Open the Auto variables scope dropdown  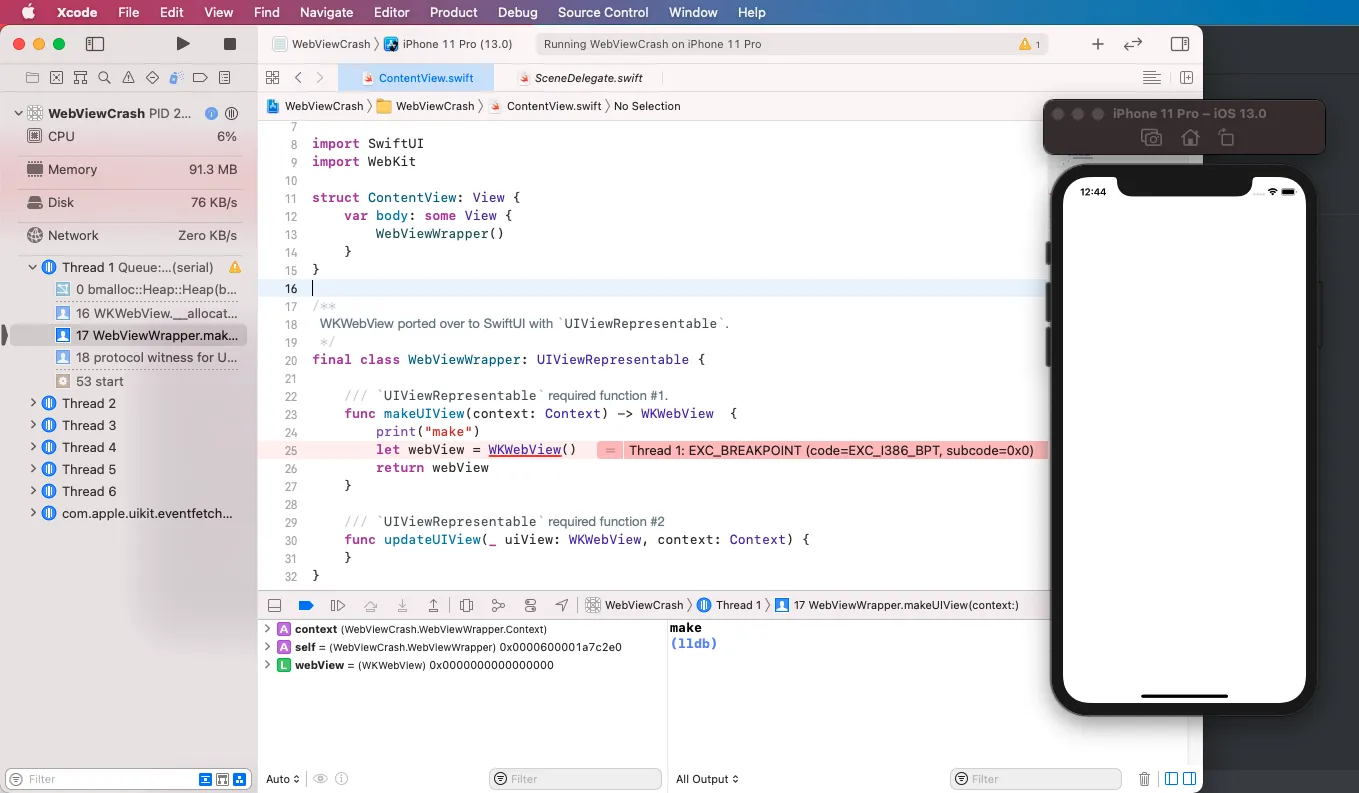pos(283,779)
